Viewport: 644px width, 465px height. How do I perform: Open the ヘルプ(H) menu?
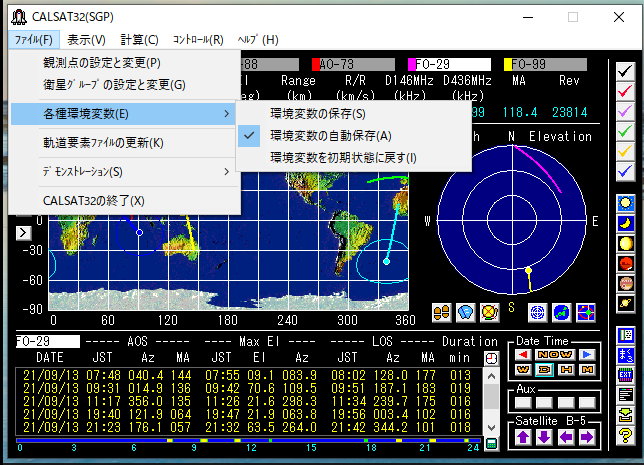click(258, 40)
